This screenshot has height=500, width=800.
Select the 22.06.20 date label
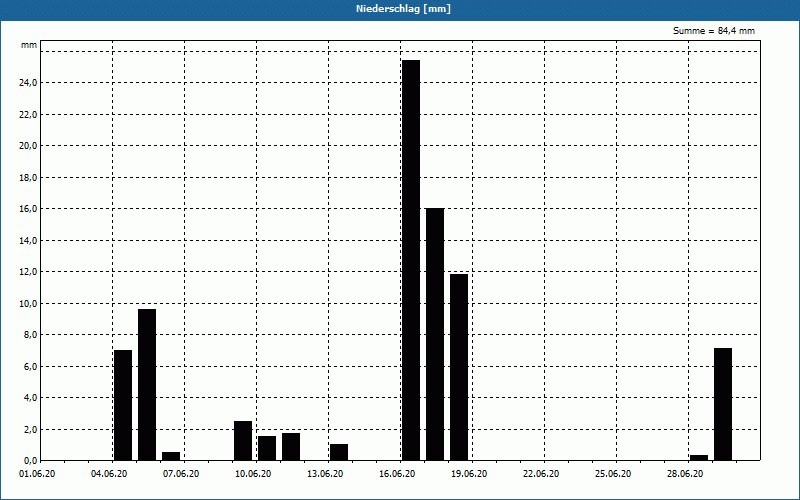[x=541, y=474]
